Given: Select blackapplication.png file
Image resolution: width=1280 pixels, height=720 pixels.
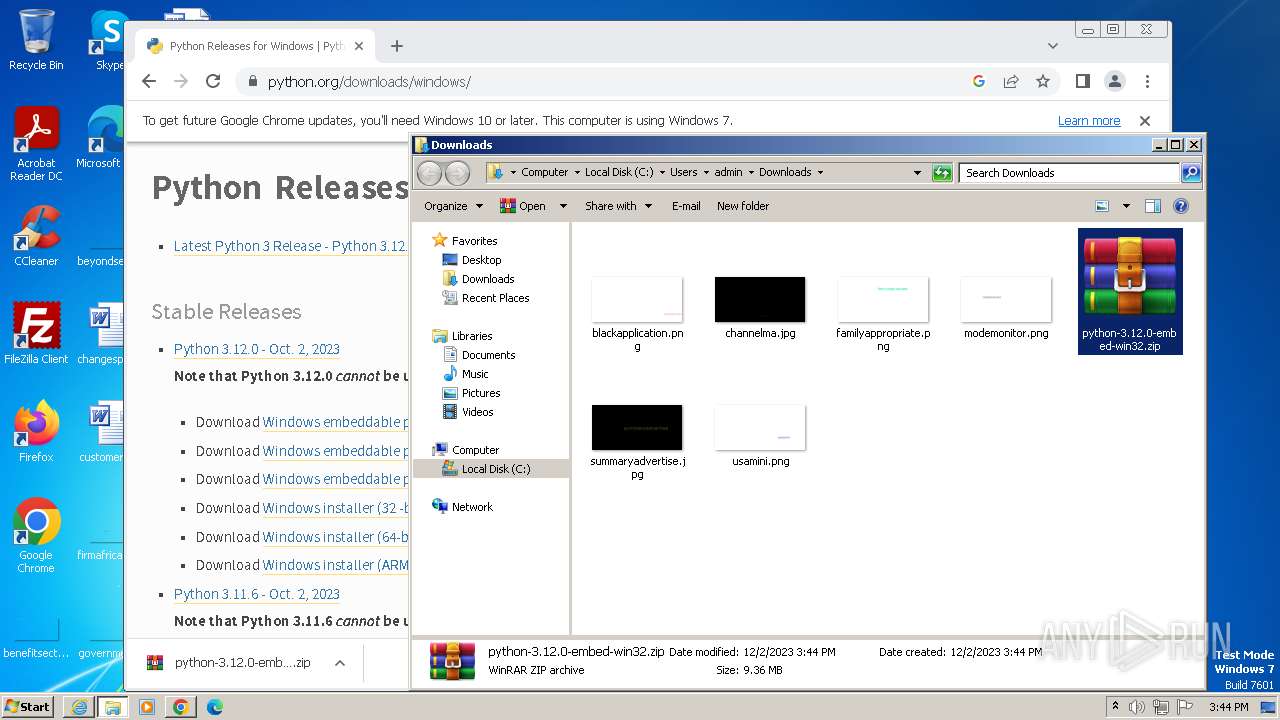Looking at the screenshot, I should pos(637,313).
